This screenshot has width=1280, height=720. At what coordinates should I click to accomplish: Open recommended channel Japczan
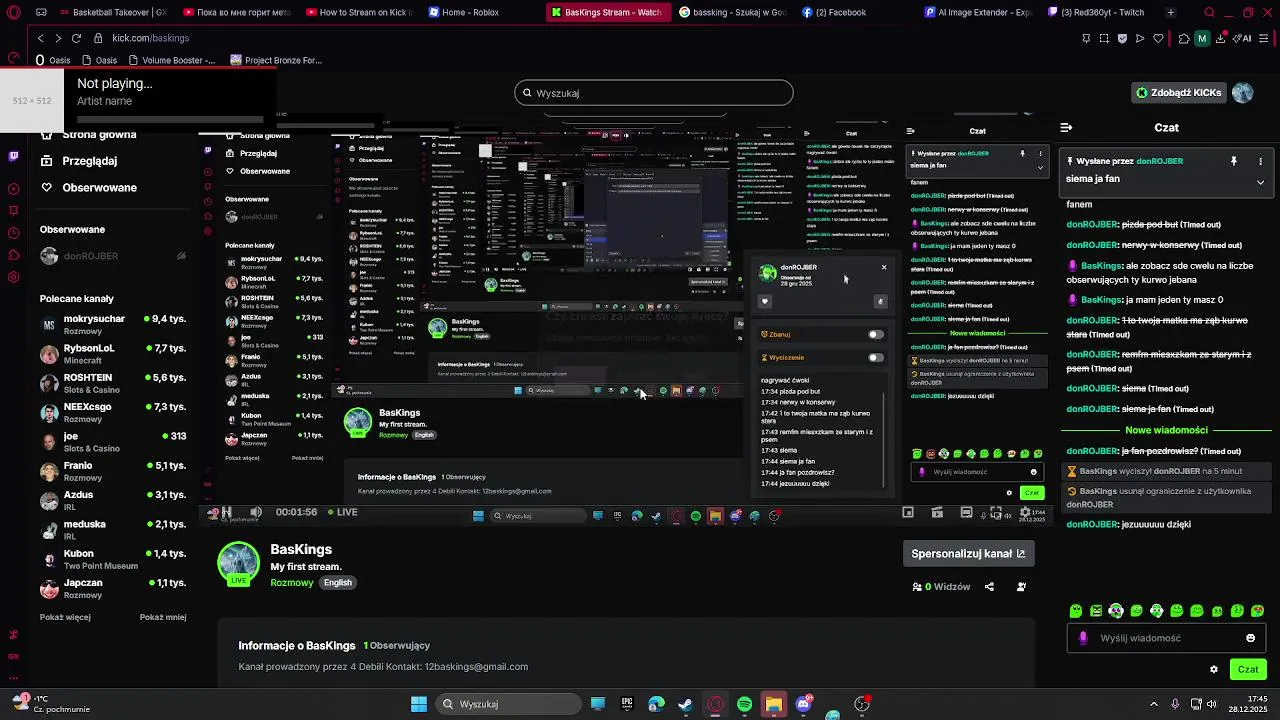112,588
